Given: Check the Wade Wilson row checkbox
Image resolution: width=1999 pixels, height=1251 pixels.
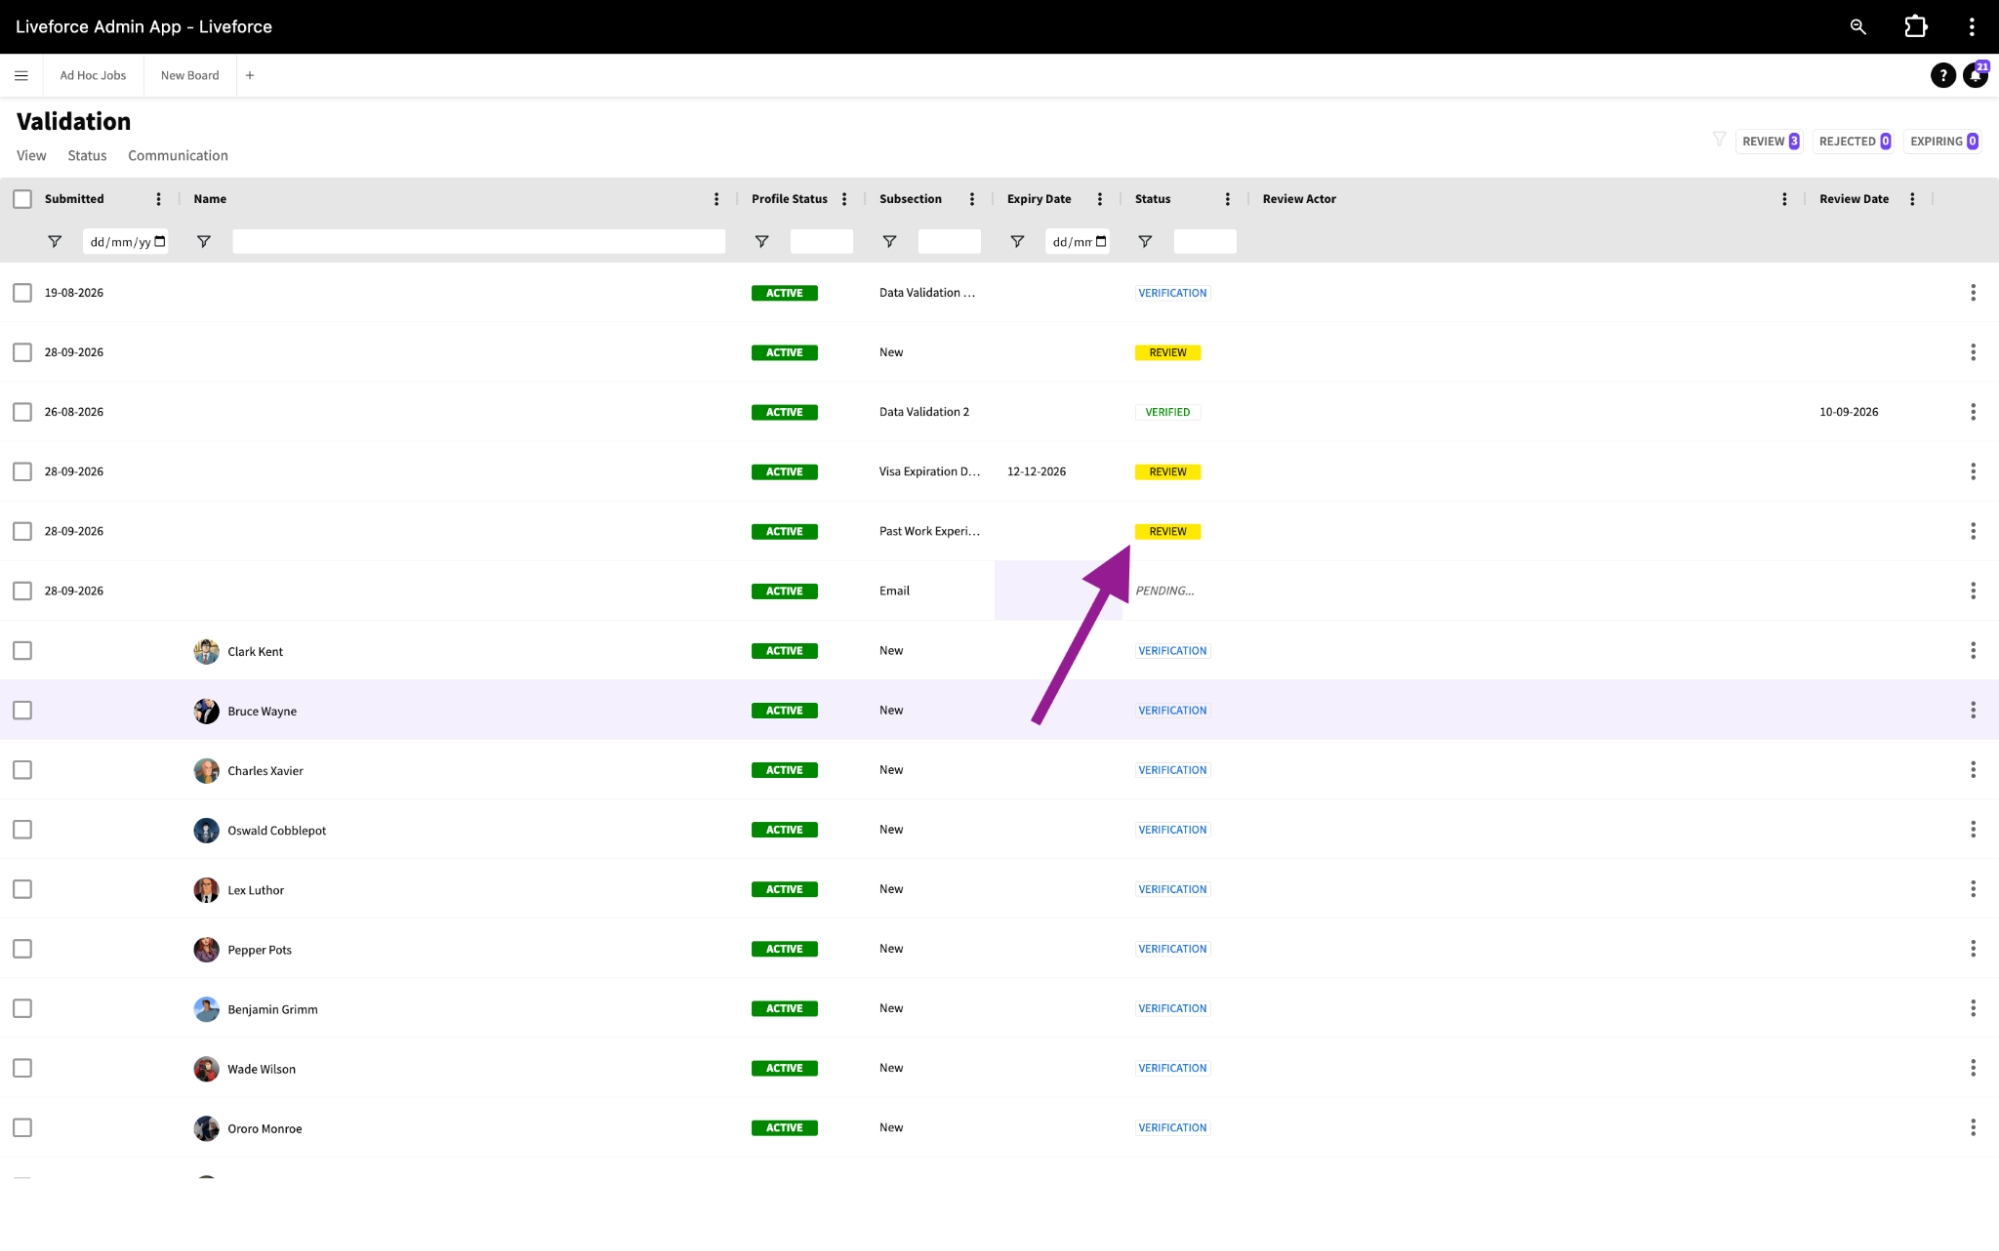Looking at the screenshot, I should coord(22,1068).
